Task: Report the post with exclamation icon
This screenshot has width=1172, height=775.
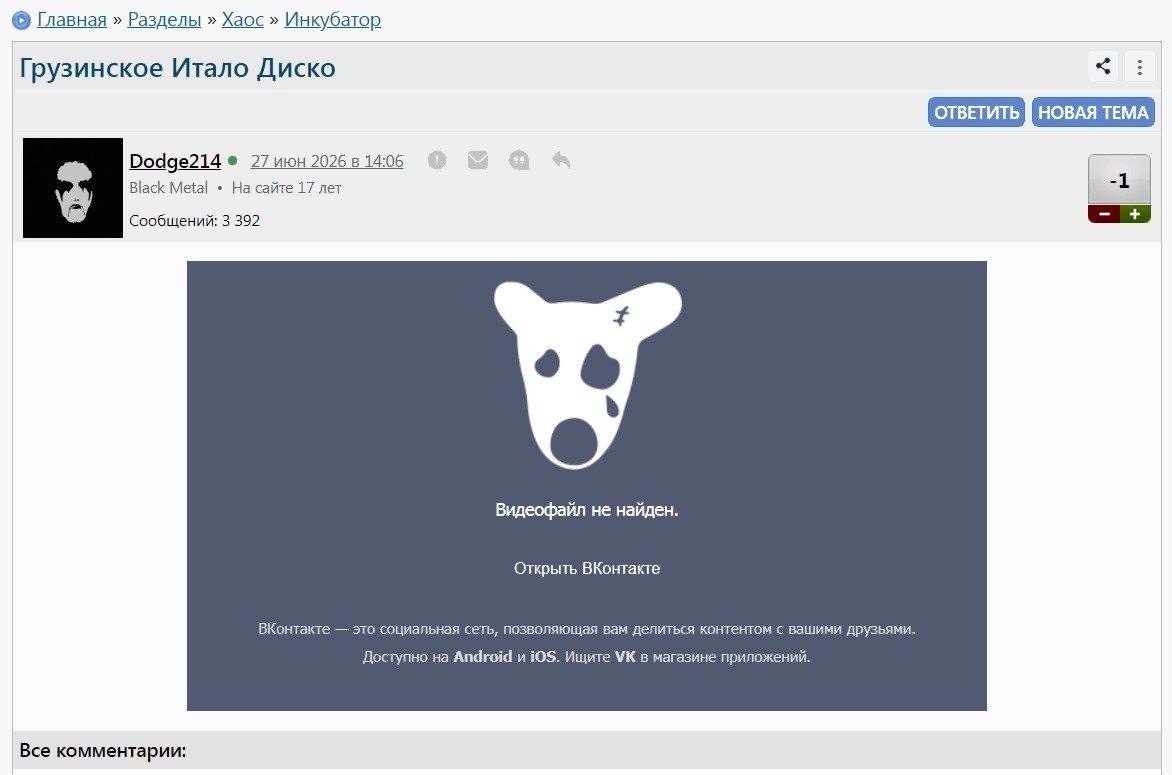Action: click(437, 160)
